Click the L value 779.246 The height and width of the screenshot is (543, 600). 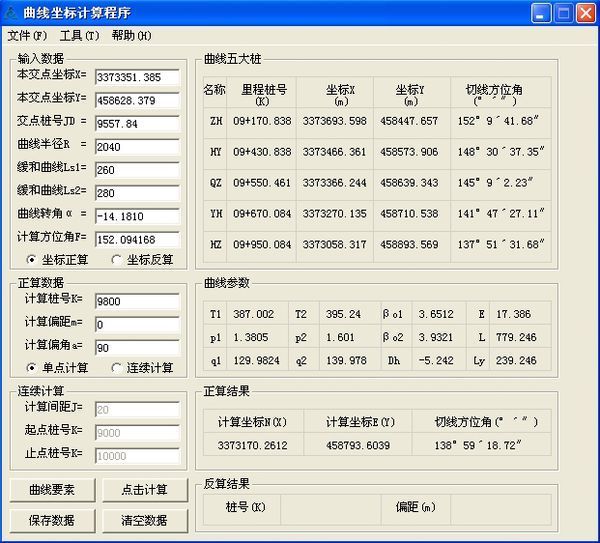[520, 337]
